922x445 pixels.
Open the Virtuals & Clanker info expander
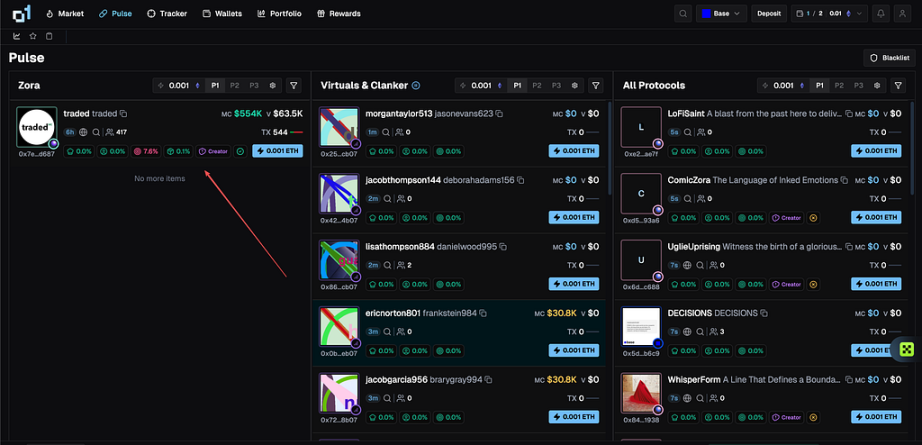pos(416,86)
